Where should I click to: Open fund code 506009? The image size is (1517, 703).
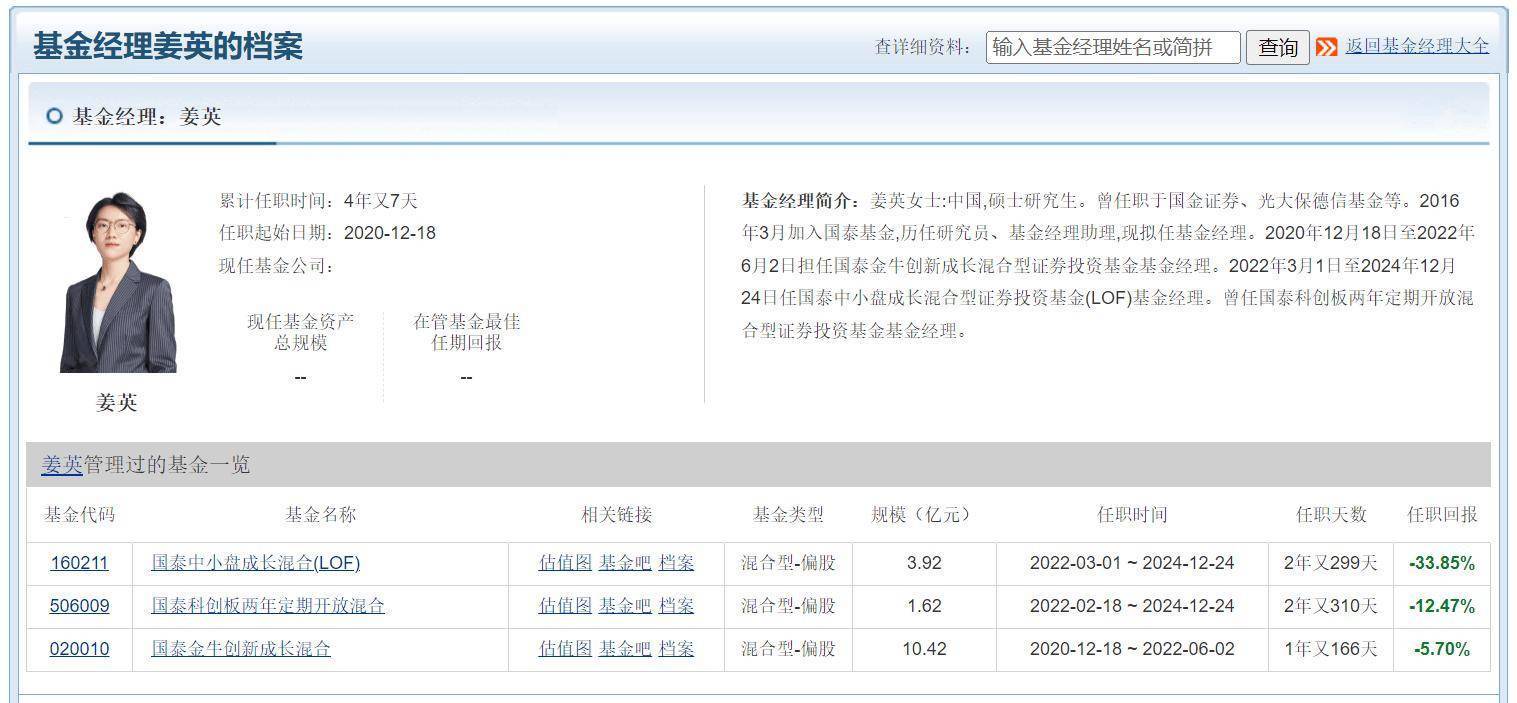pyautogui.click(x=79, y=605)
